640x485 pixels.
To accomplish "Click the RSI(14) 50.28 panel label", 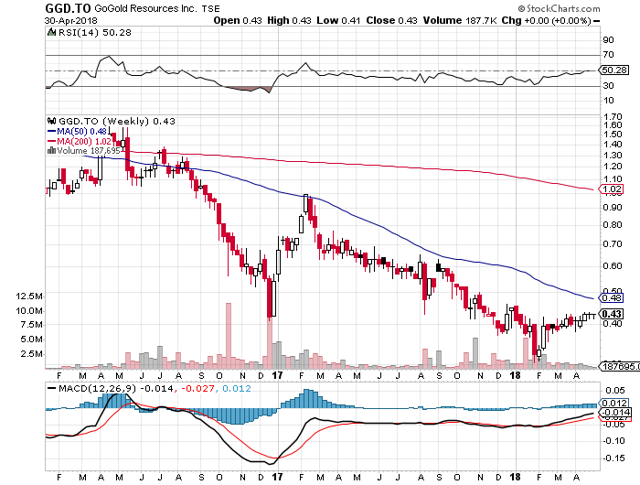I will (x=95, y=32).
